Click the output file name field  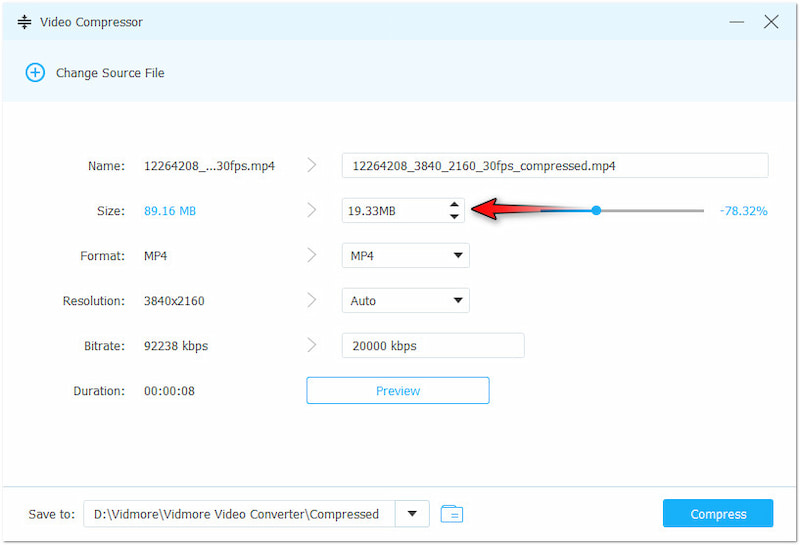(x=554, y=166)
